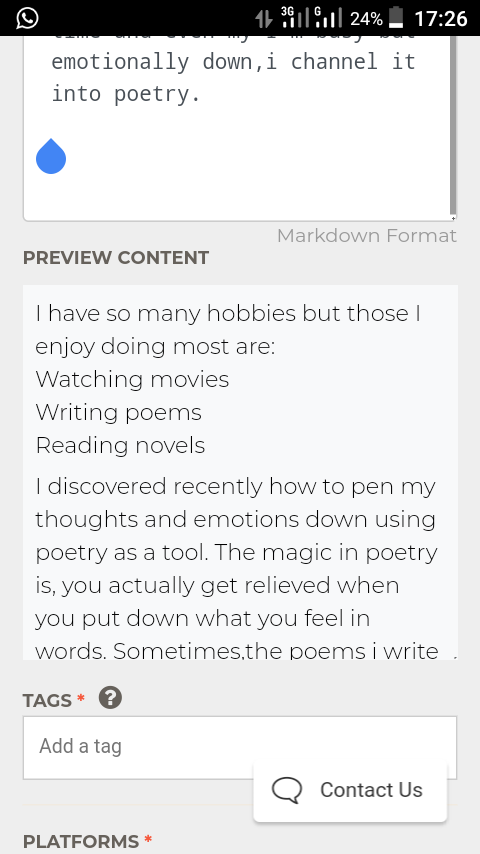Tap the 3G signal strength icon

295,17
